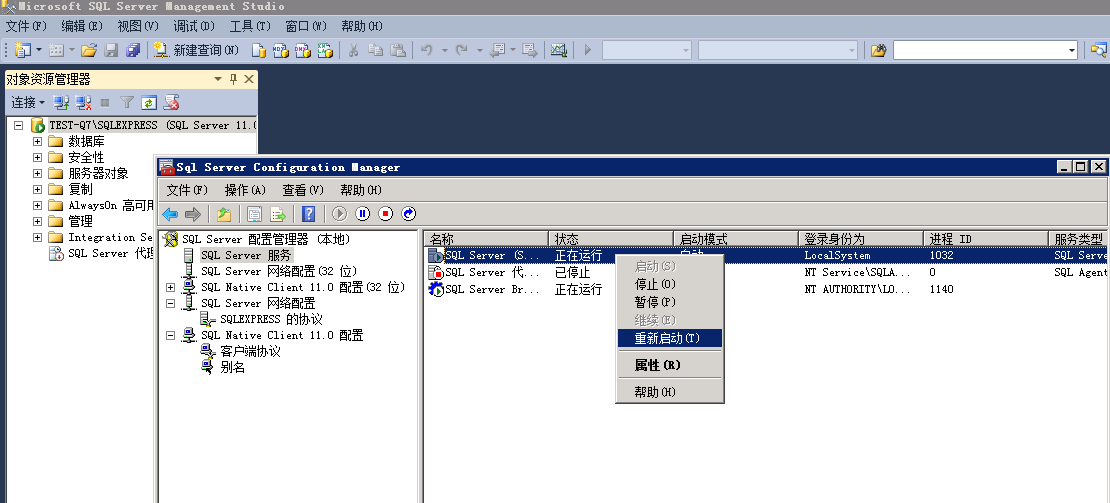1110x503 pixels.
Task: Select the 管理 folder in Object Explorer
Action: point(80,221)
